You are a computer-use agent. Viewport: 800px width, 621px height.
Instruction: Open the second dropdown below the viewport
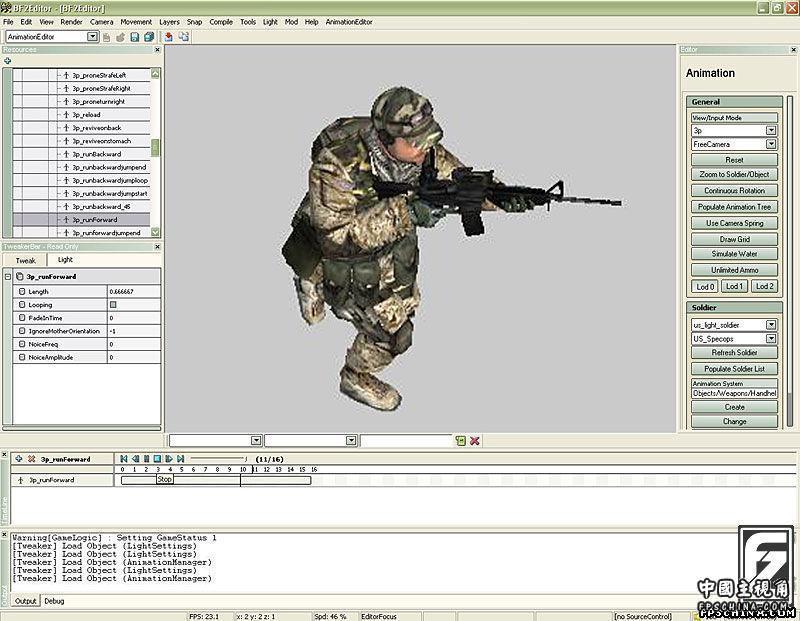tap(351, 440)
